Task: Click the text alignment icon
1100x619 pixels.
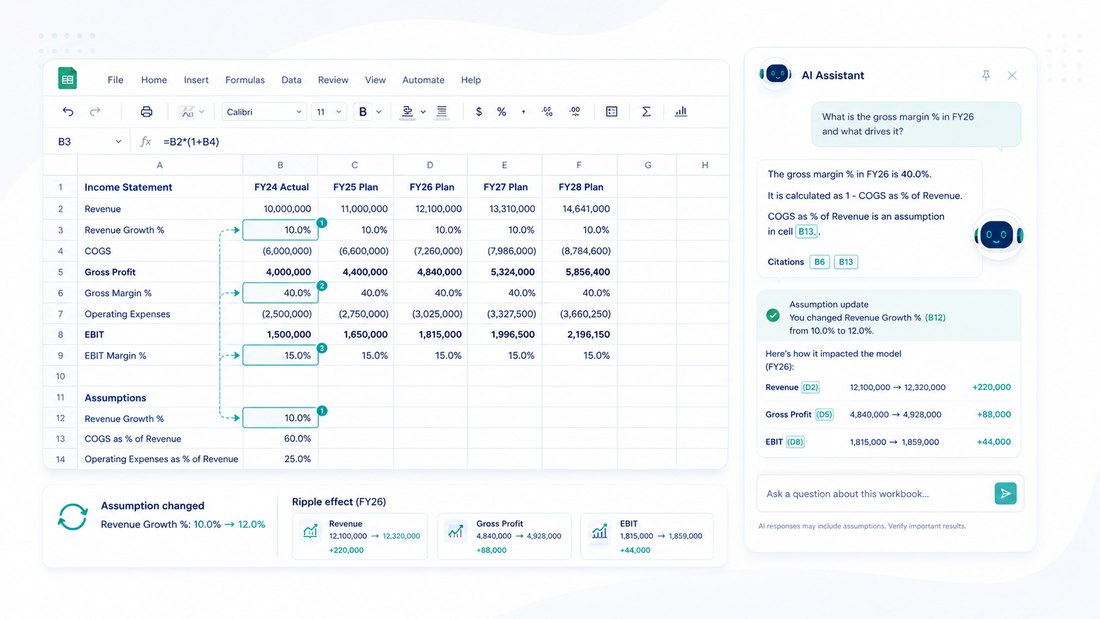Action: 441,112
